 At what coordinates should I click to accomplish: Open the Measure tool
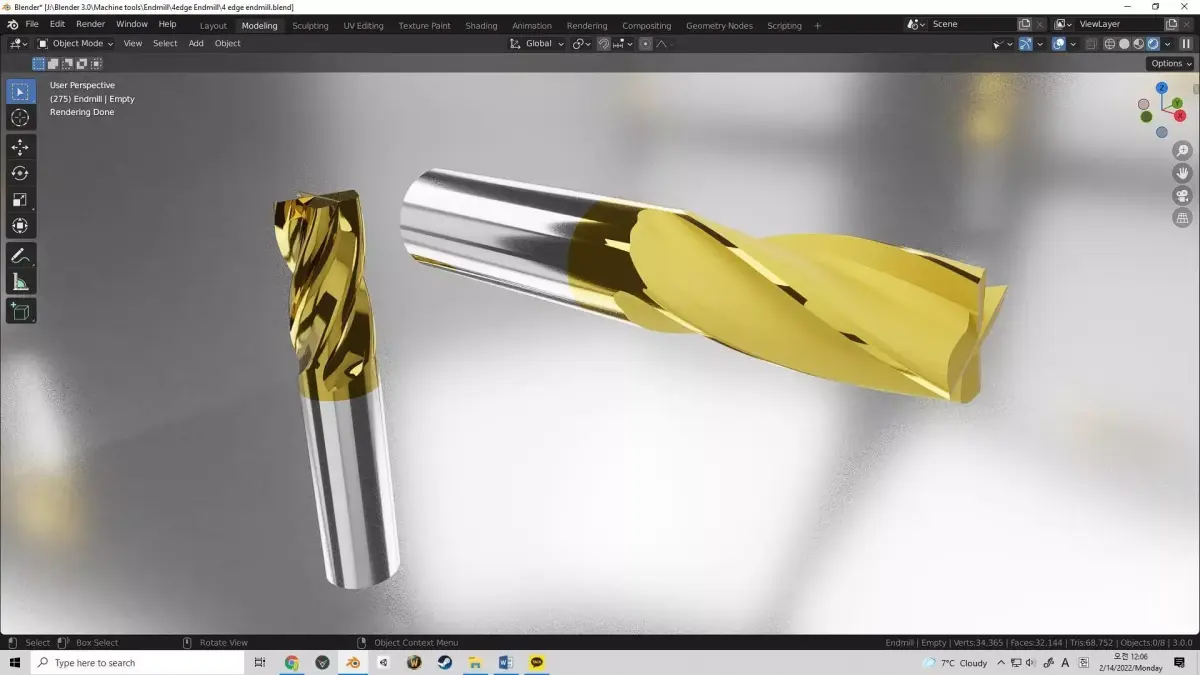pyautogui.click(x=20, y=281)
